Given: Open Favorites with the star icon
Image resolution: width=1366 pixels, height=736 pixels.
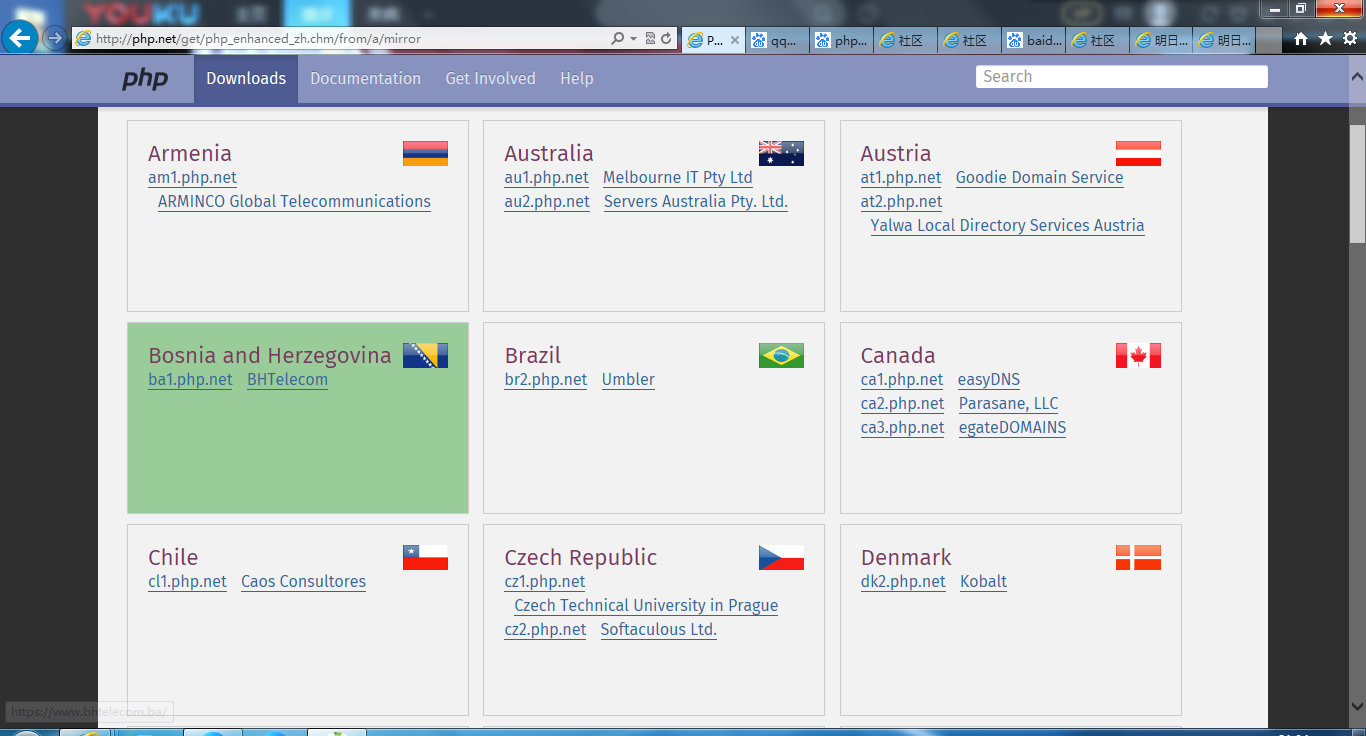Looking at the screenshot, I should (1325, 38).
